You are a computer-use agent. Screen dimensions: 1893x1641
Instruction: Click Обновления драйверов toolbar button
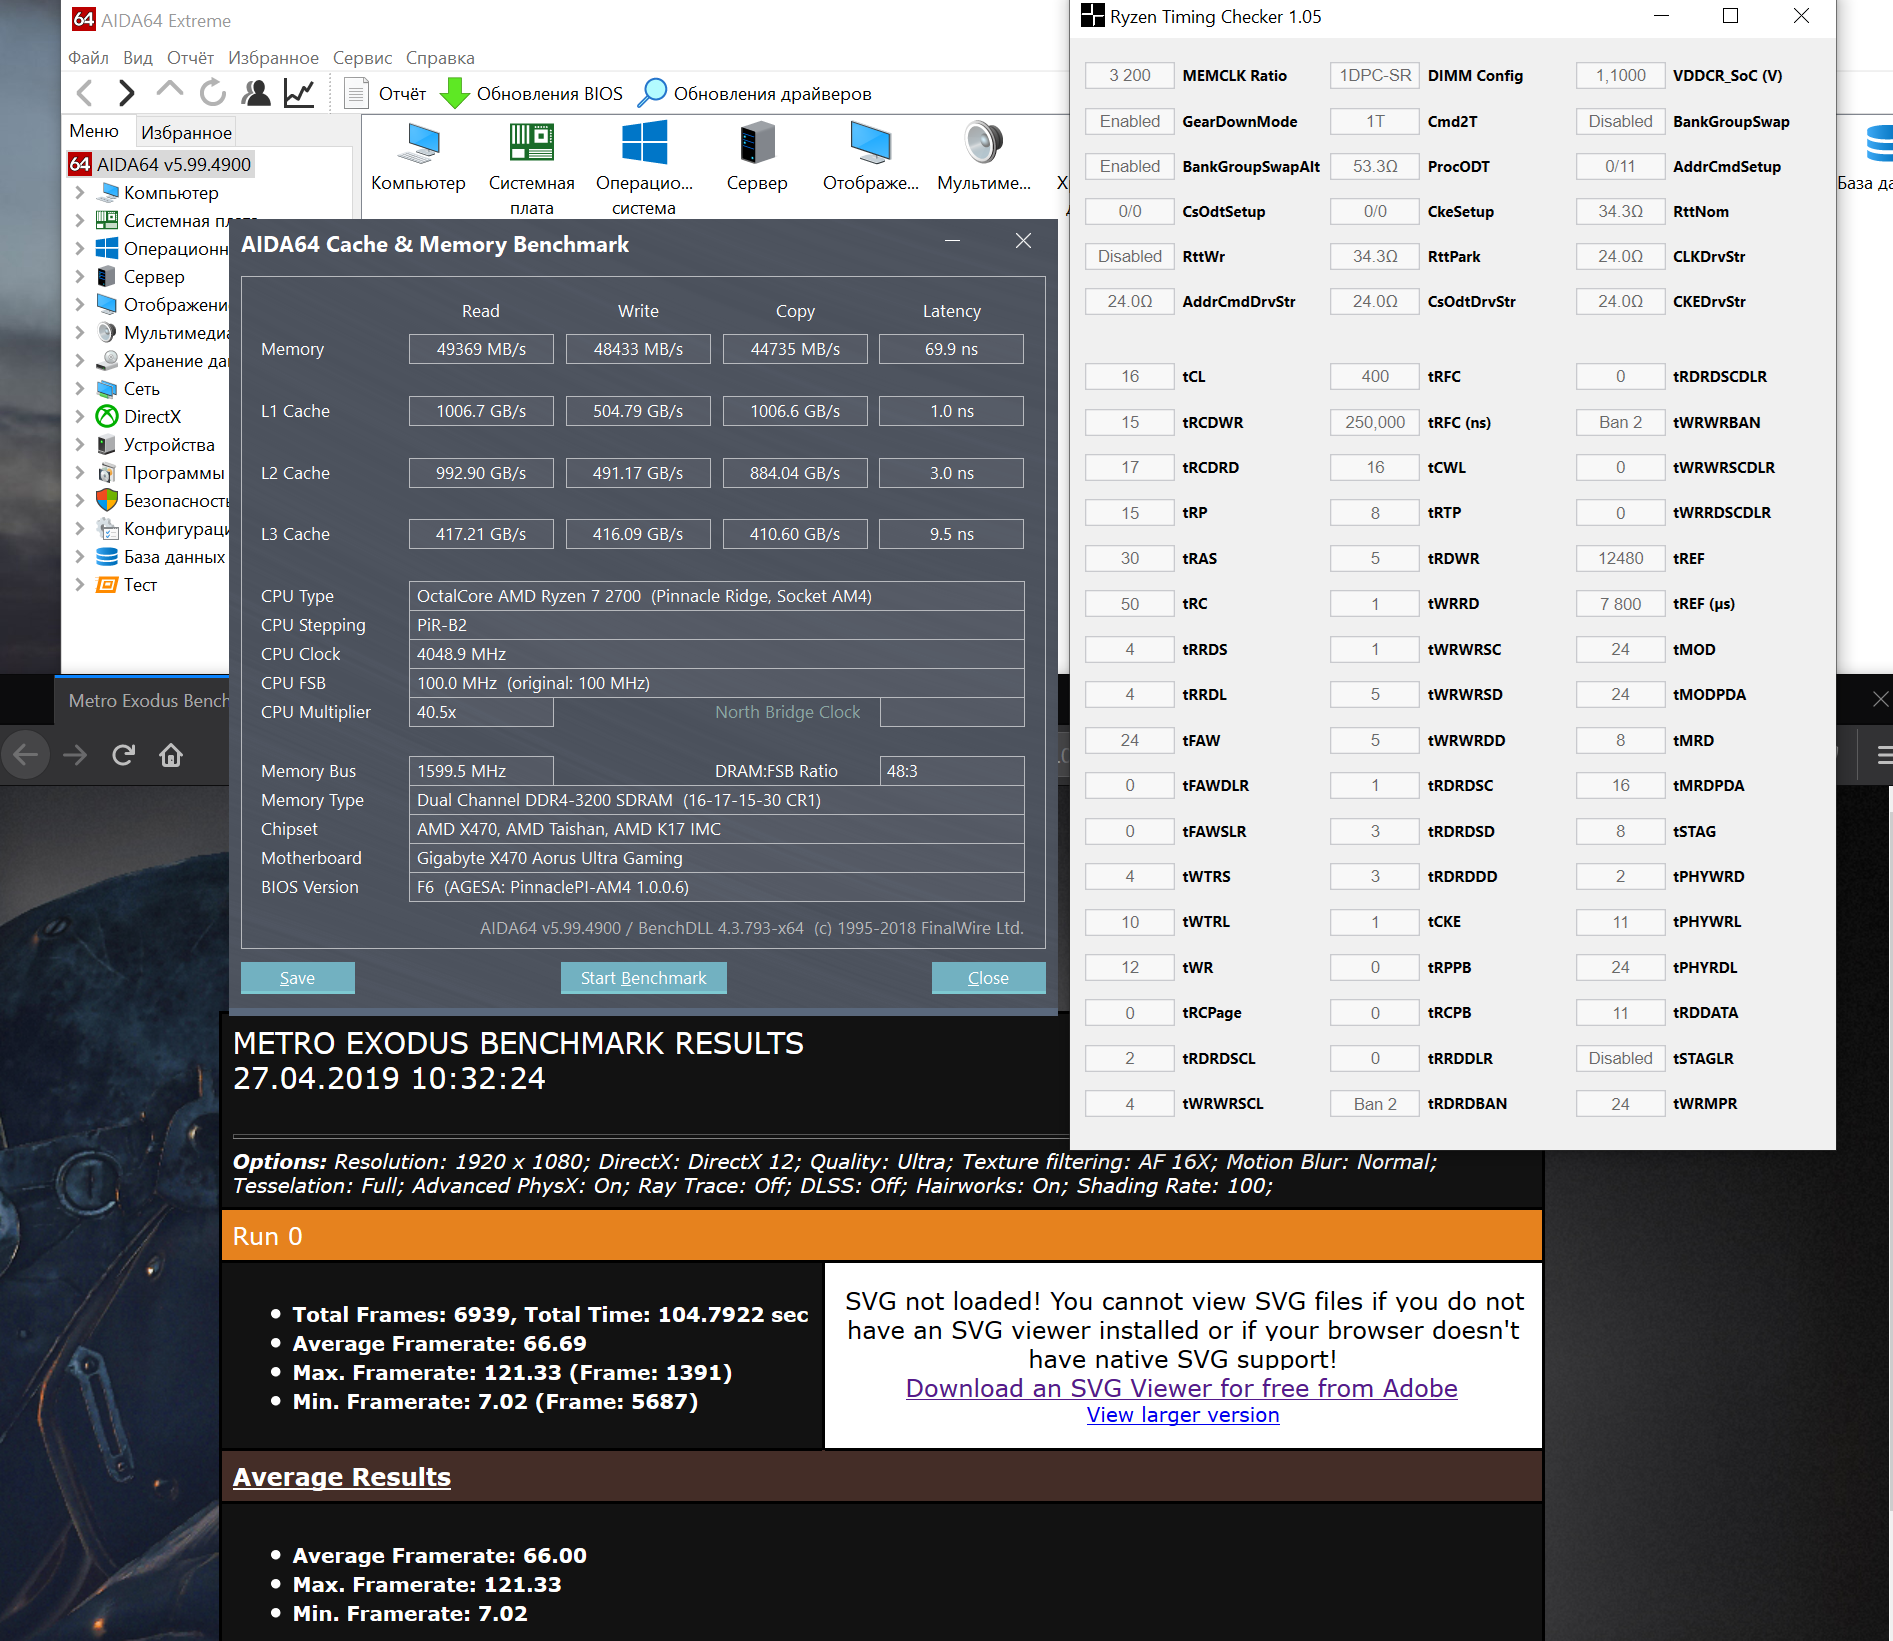(x=755, y=94)
